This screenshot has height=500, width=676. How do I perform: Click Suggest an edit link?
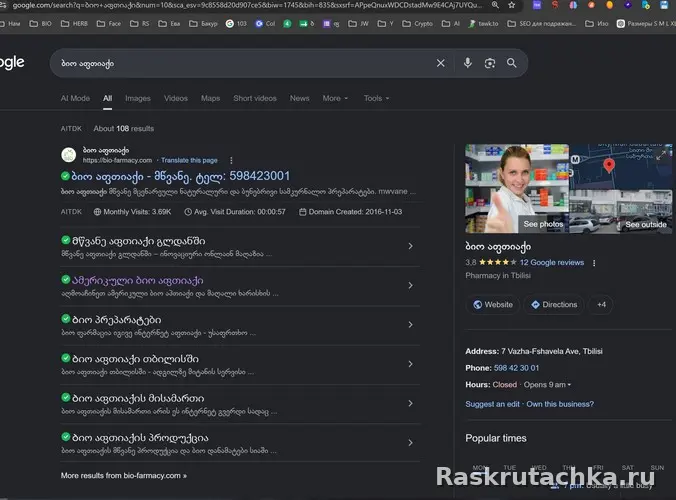coord(492,404)
